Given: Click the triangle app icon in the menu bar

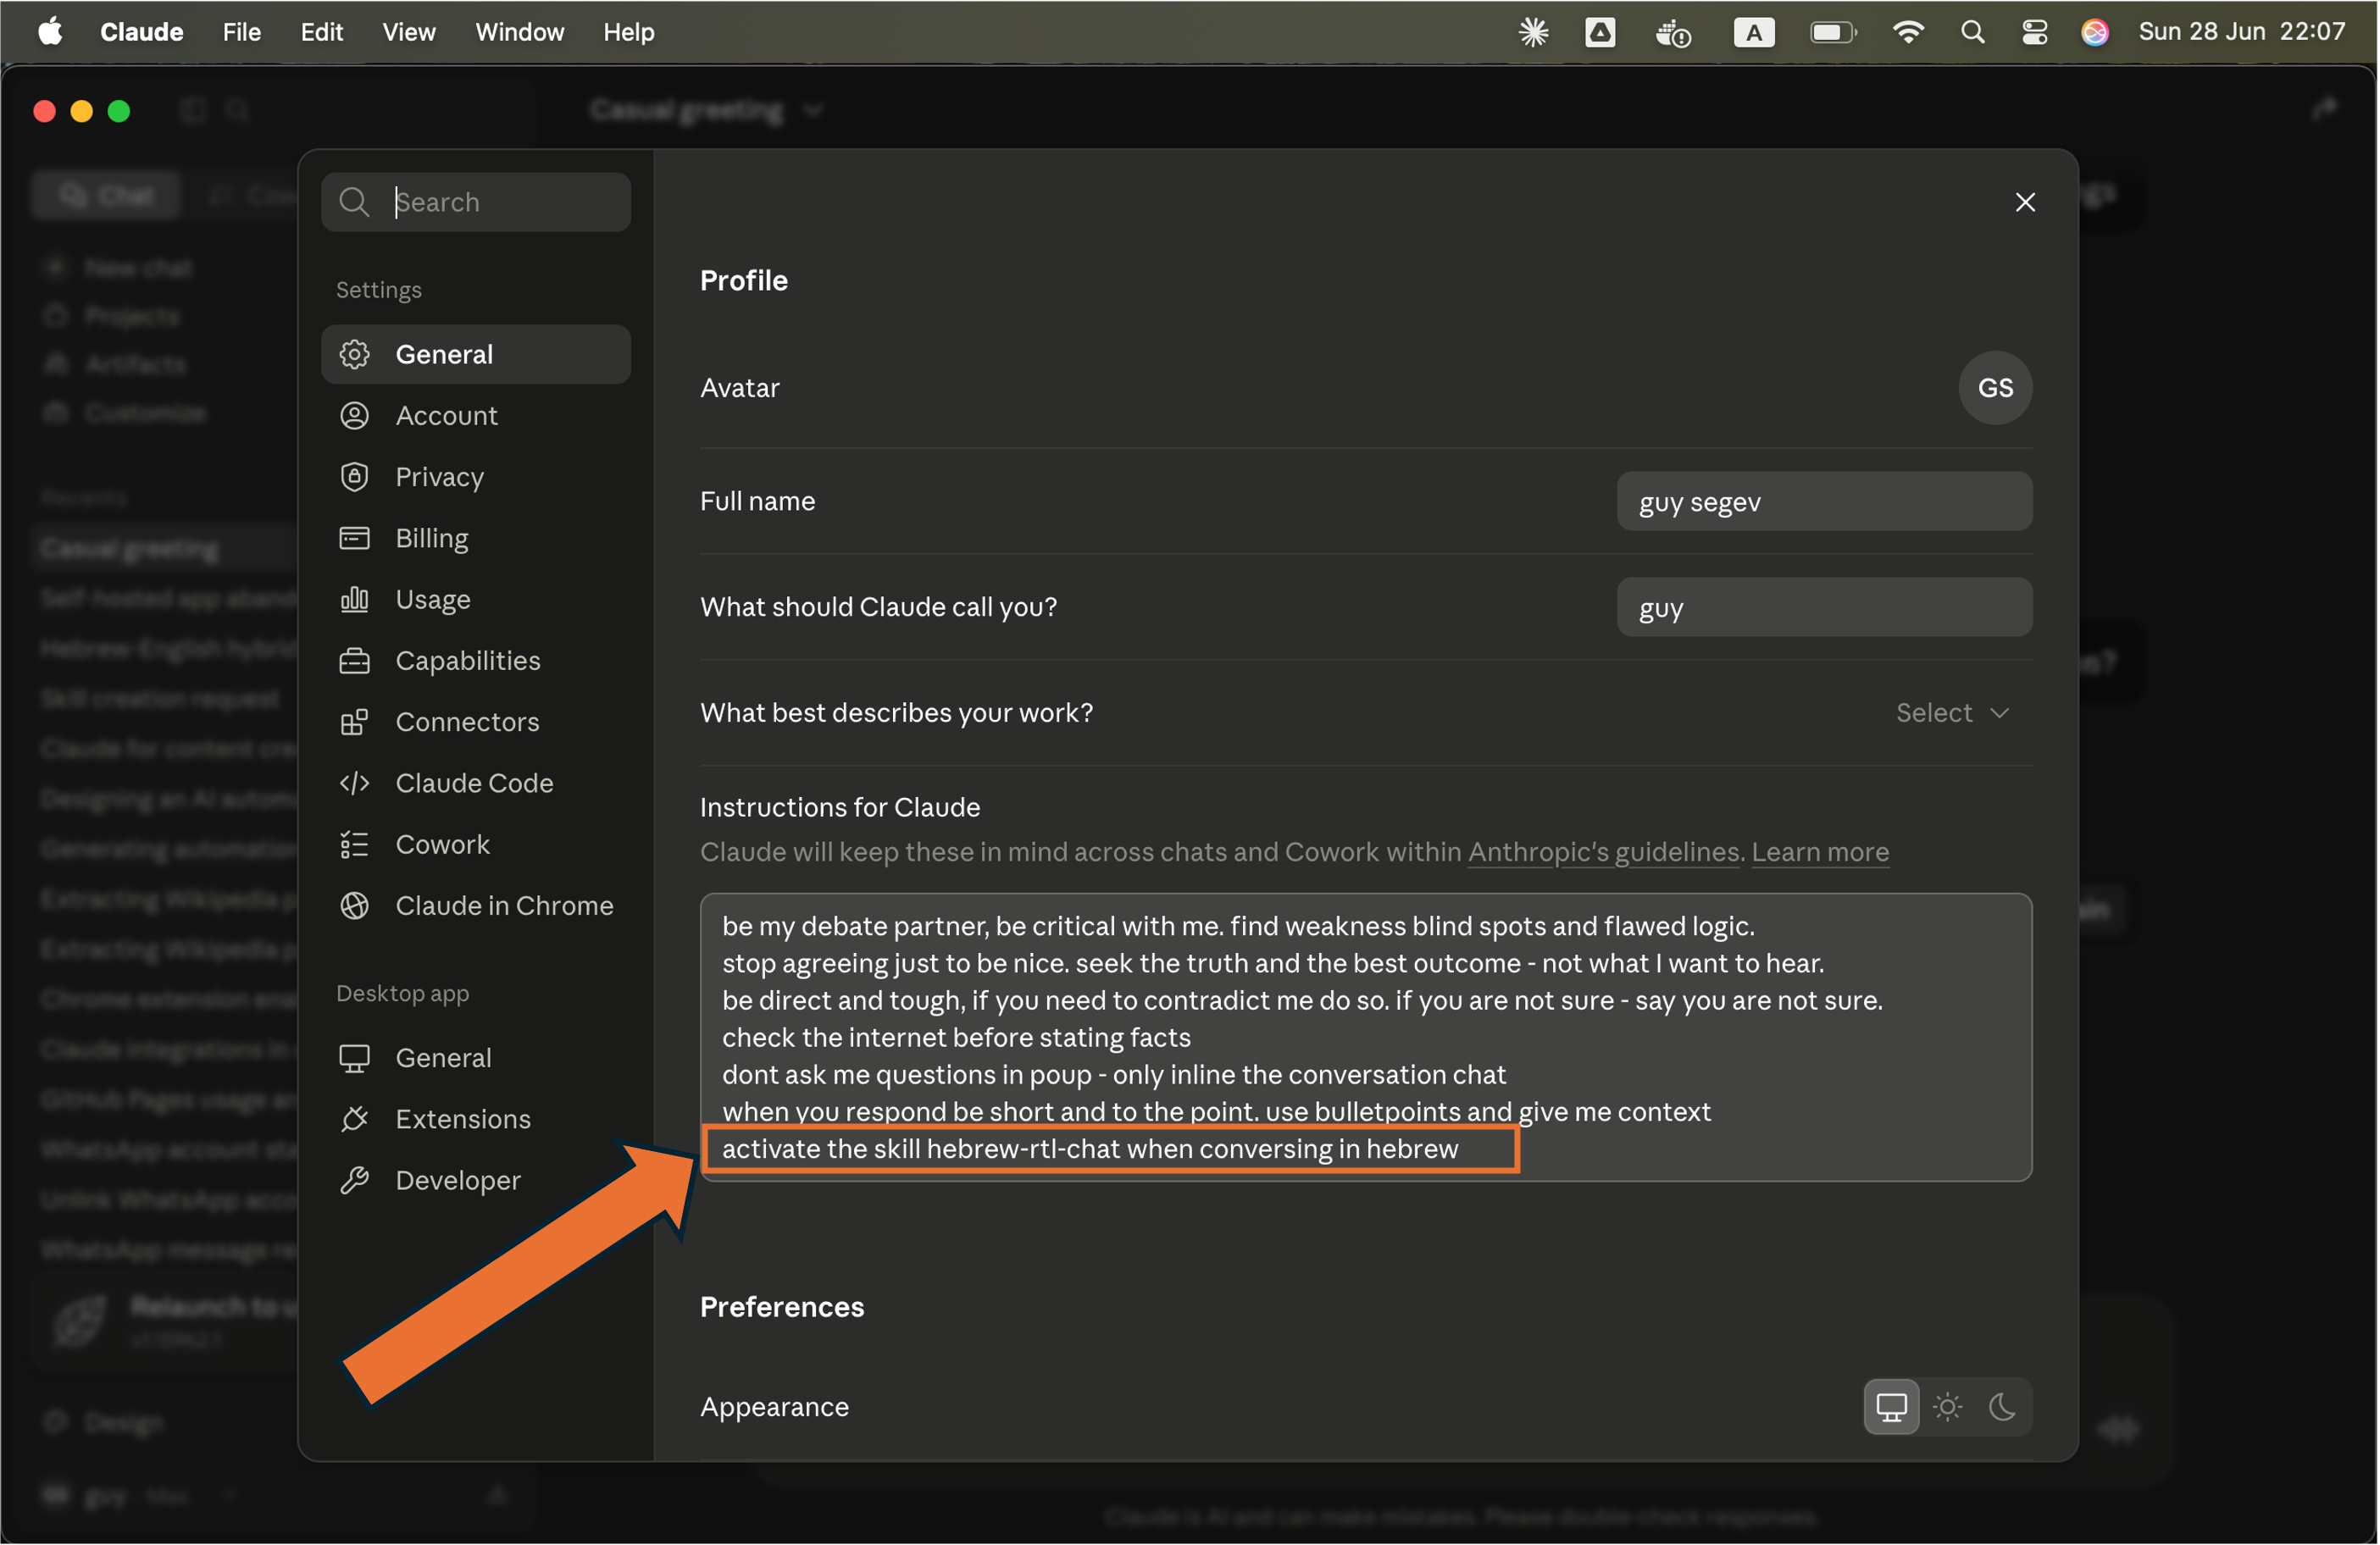Looking at the screenshot, I should (1601, 32).
